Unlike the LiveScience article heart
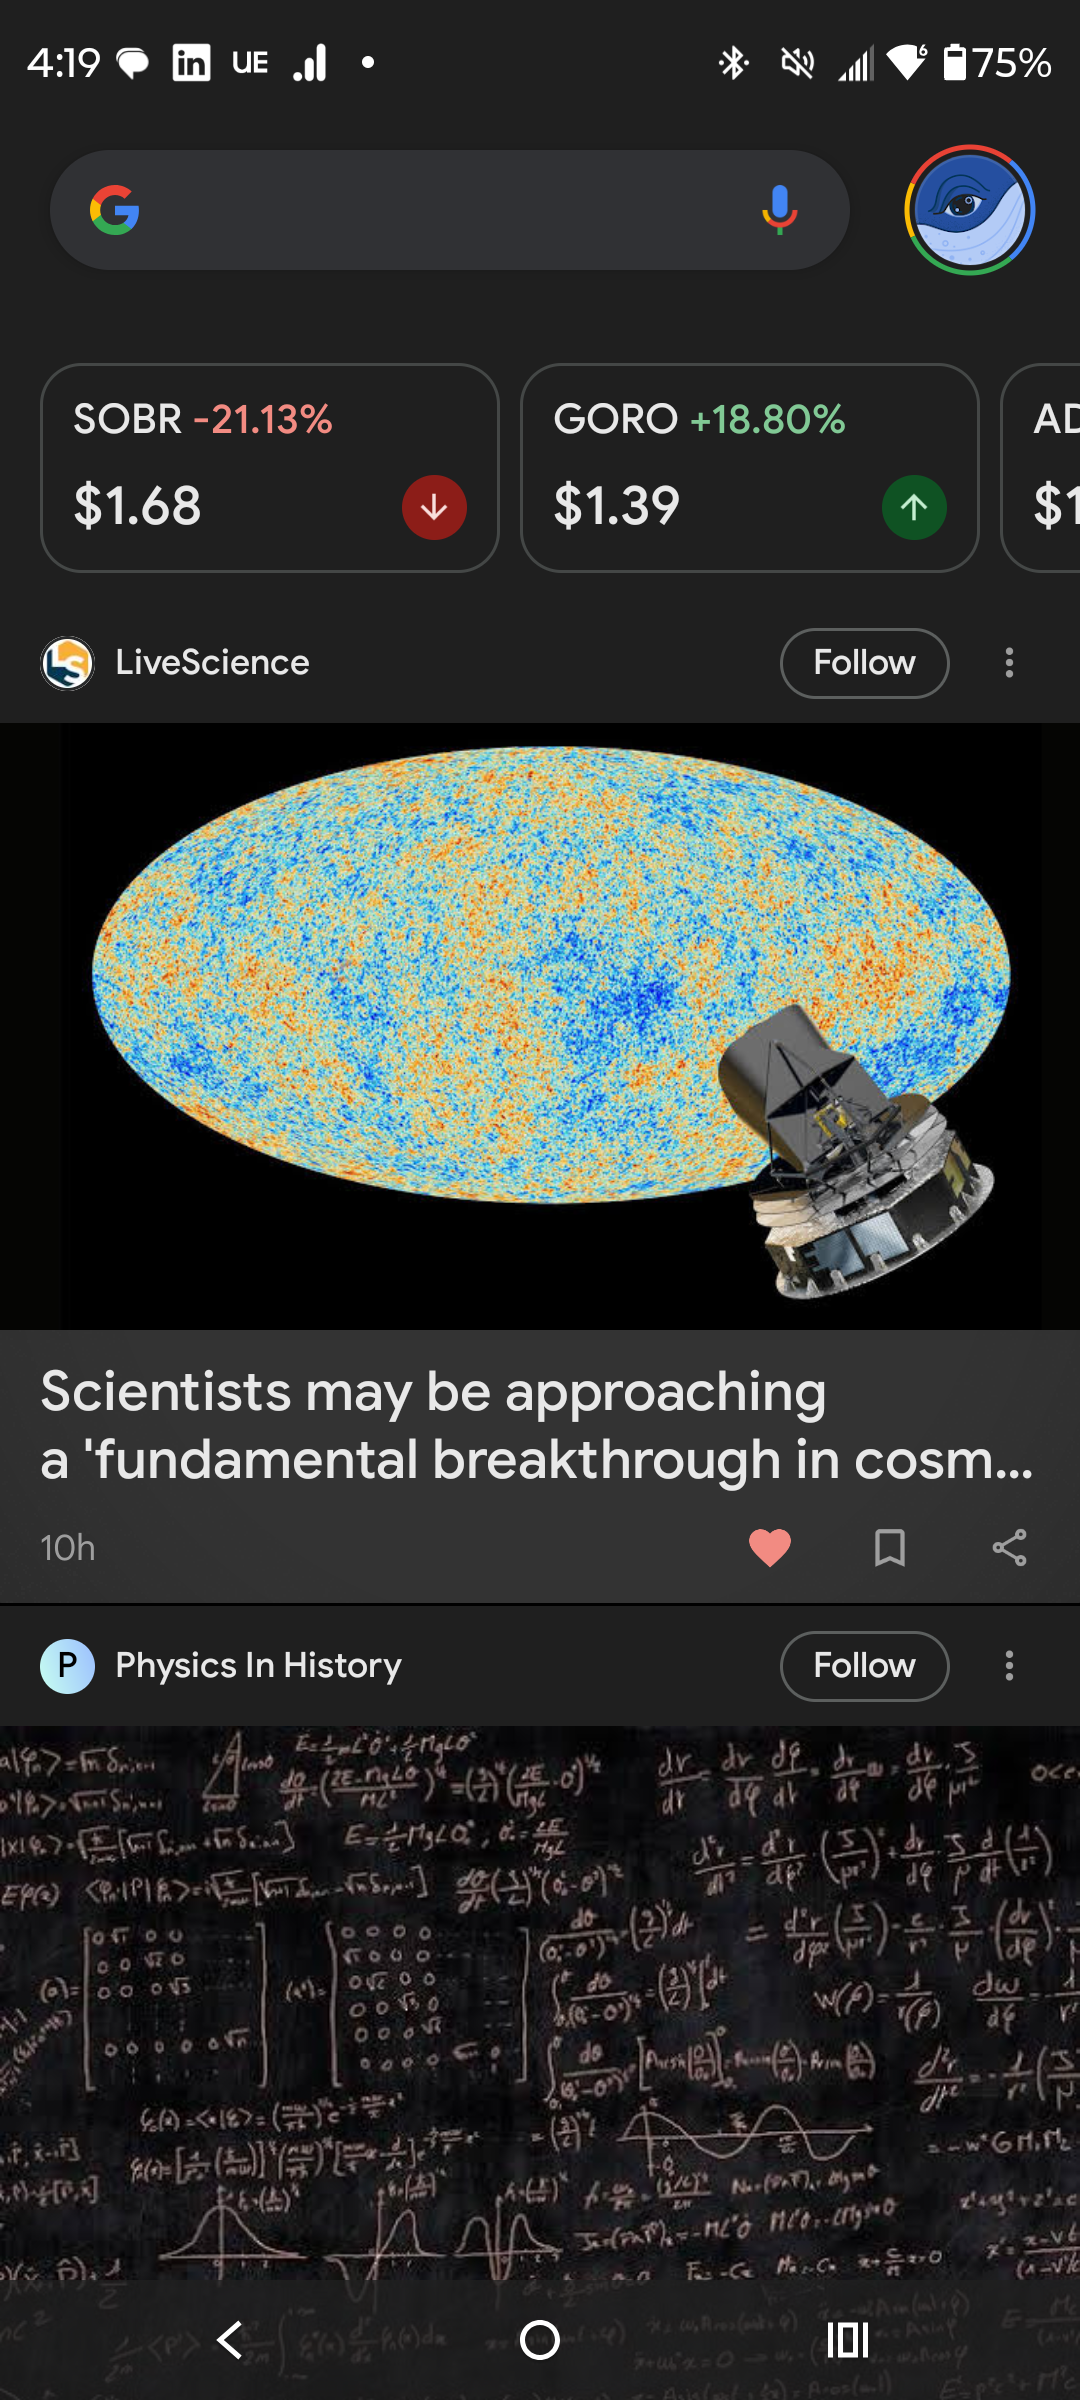 [x=769, y=1547]
